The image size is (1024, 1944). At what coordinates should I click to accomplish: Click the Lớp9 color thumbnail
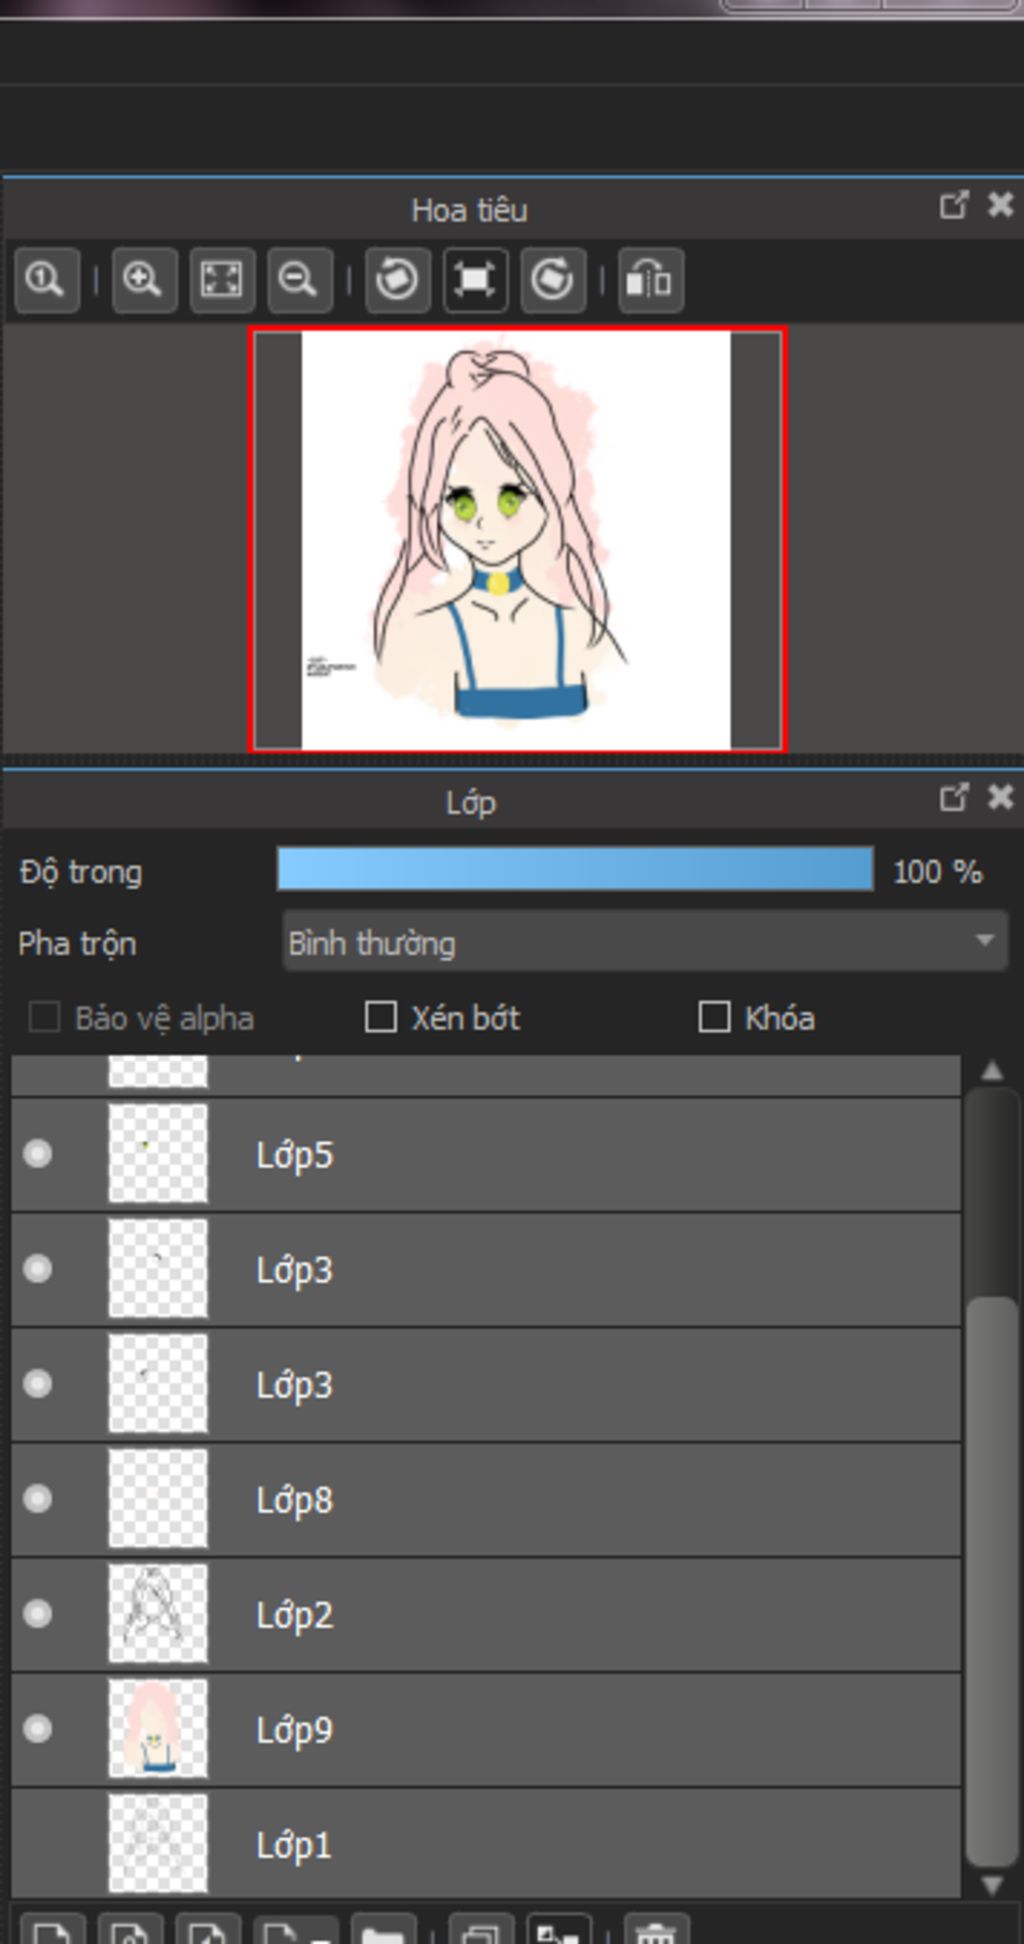[x=158, y=1729]
